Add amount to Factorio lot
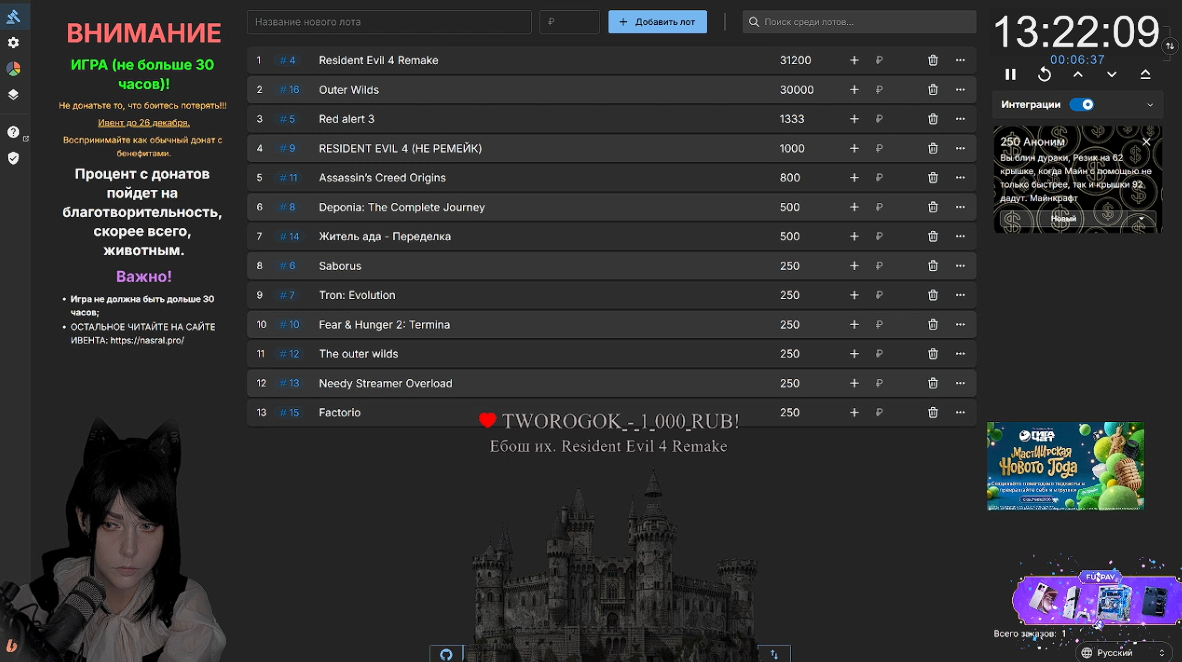The image size is (1182, 662). tap(854, 413)
